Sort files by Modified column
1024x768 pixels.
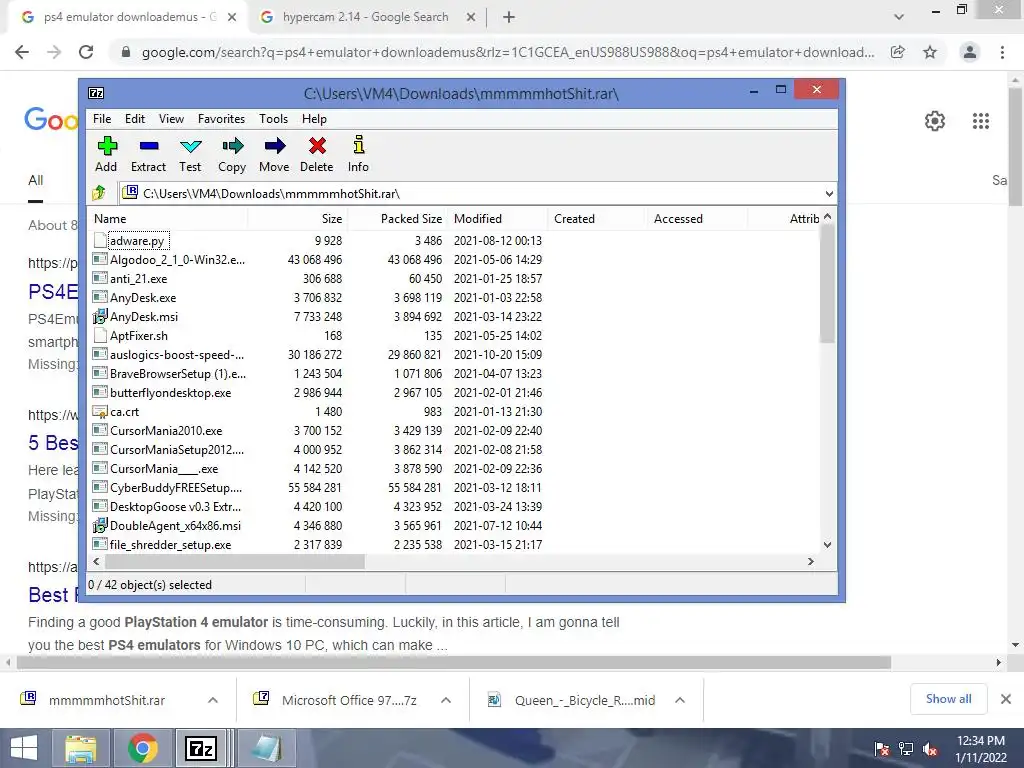pyautogui.click(x=498, y=219)
